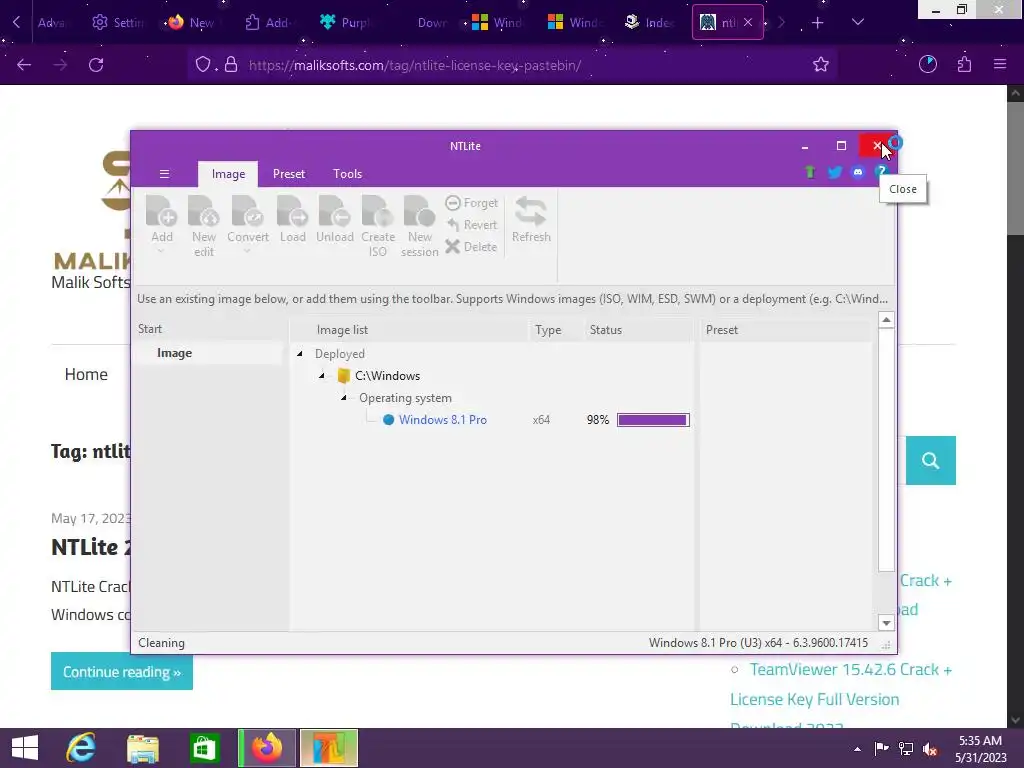Image resolution: width=1024 pixels, height=768 pixels.
Task: Click the x64 type cell
Action: (x=541, y=420)
